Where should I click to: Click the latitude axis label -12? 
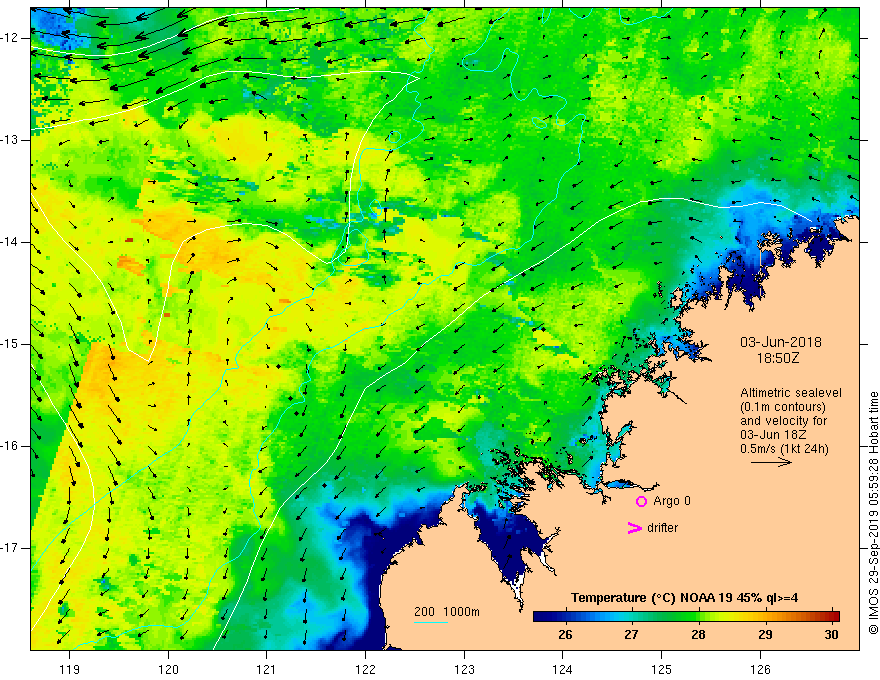tap(11, 38)
